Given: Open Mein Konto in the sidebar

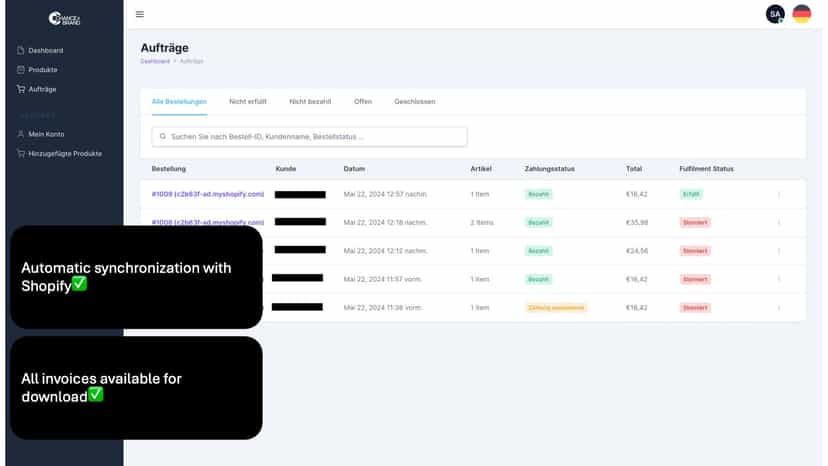Looking at the screenshot, I should pos(46,134).
